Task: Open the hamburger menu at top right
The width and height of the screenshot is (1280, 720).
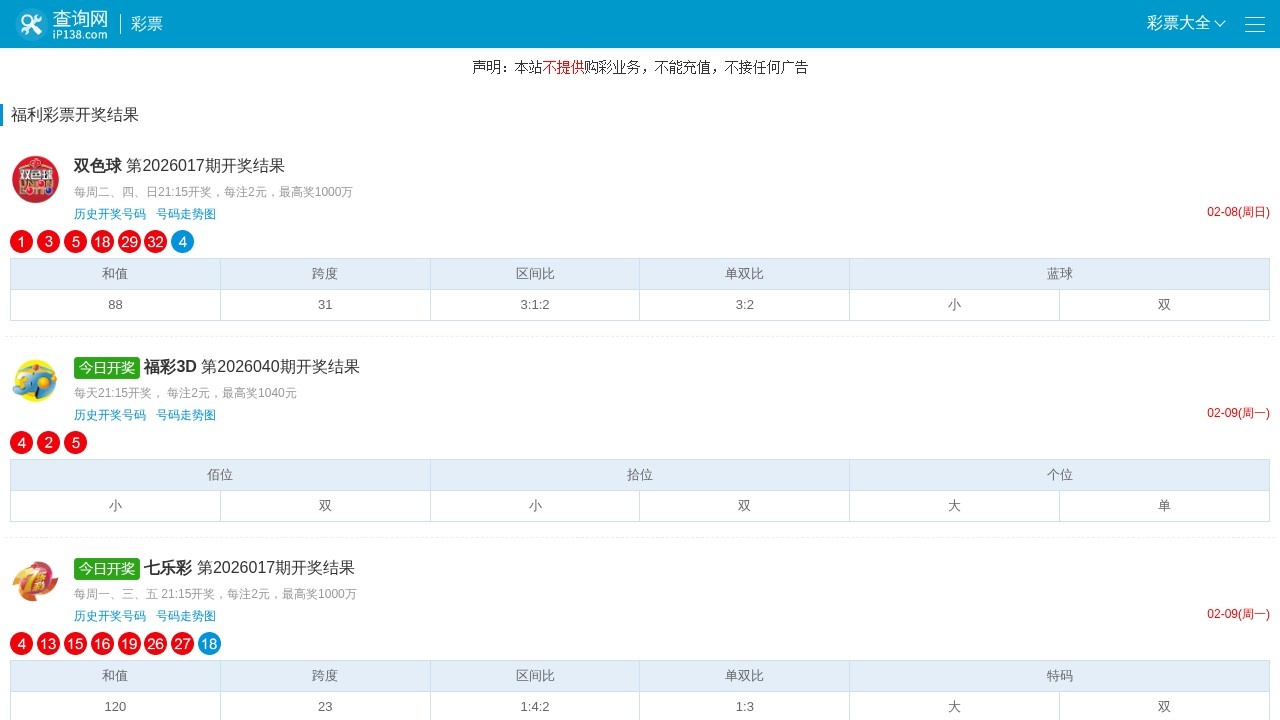Action: (x=1255, y=24)
